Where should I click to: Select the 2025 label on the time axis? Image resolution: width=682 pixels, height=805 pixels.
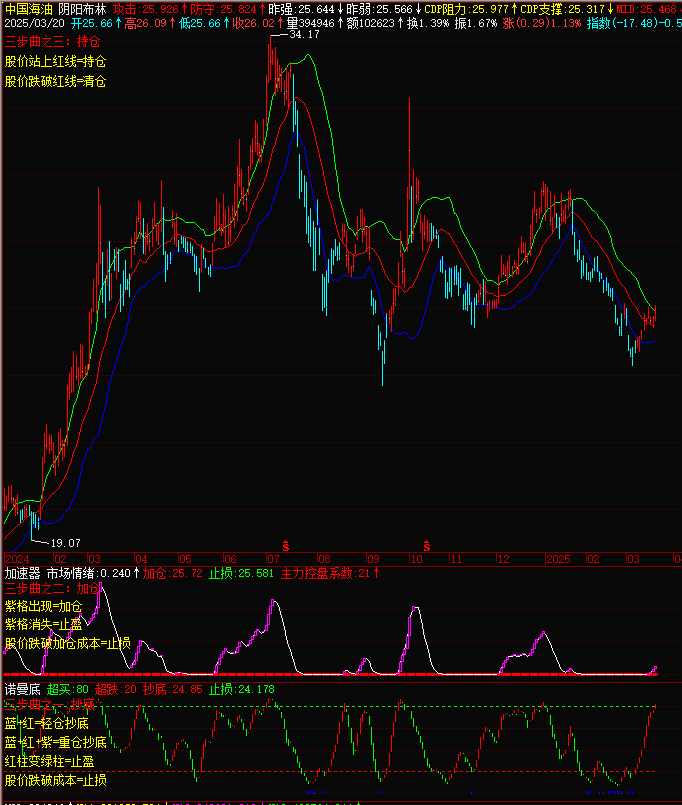(558, 559)
